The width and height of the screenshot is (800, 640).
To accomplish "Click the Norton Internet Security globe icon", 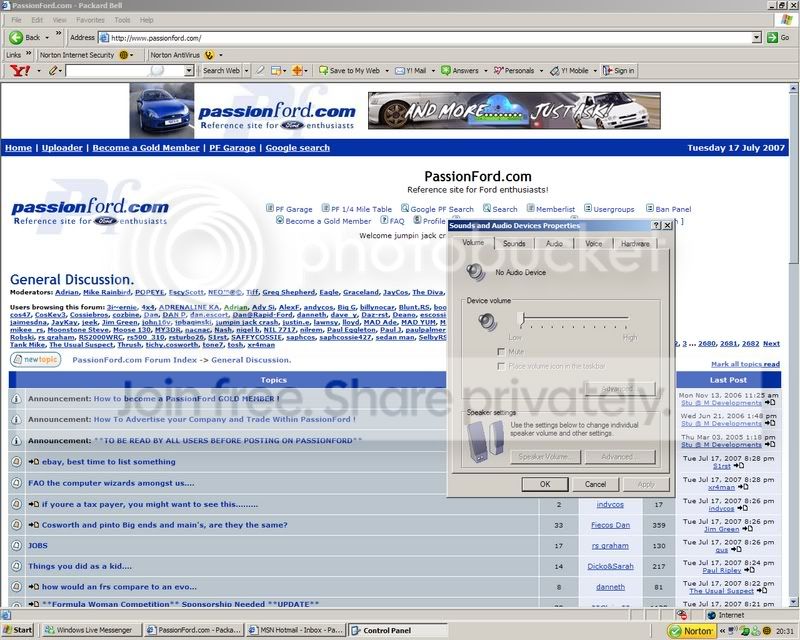I will [x=123, y=55].
